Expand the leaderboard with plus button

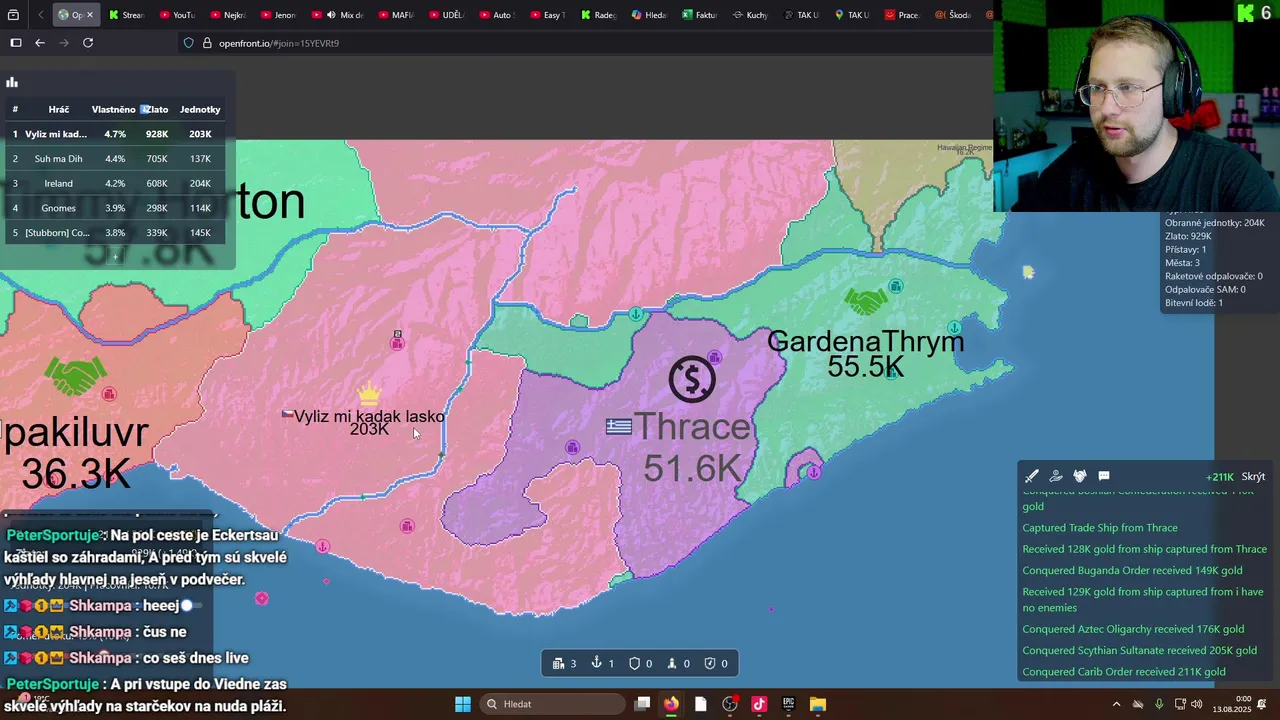(115, 256)
